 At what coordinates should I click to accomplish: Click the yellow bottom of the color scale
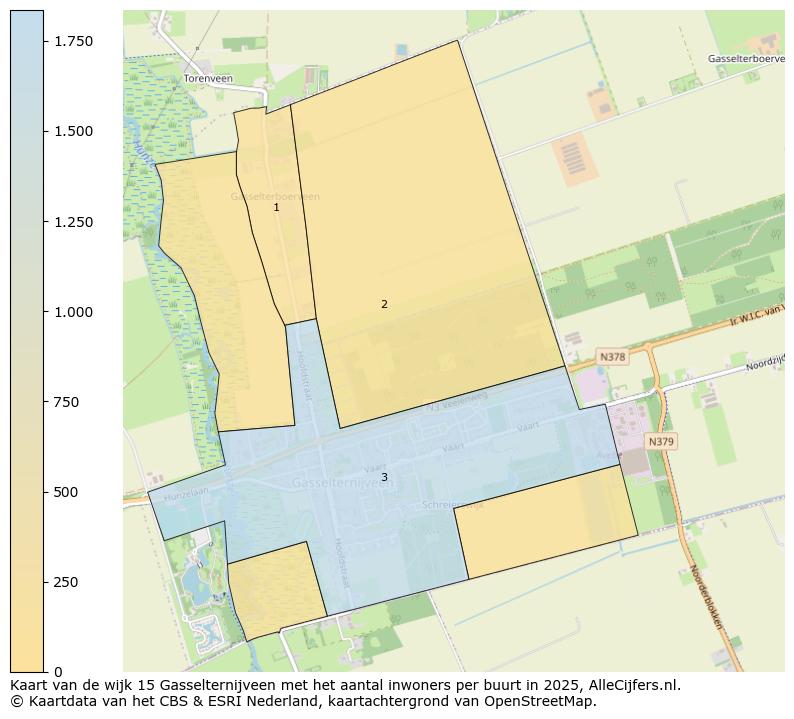[x=27, y=660]
